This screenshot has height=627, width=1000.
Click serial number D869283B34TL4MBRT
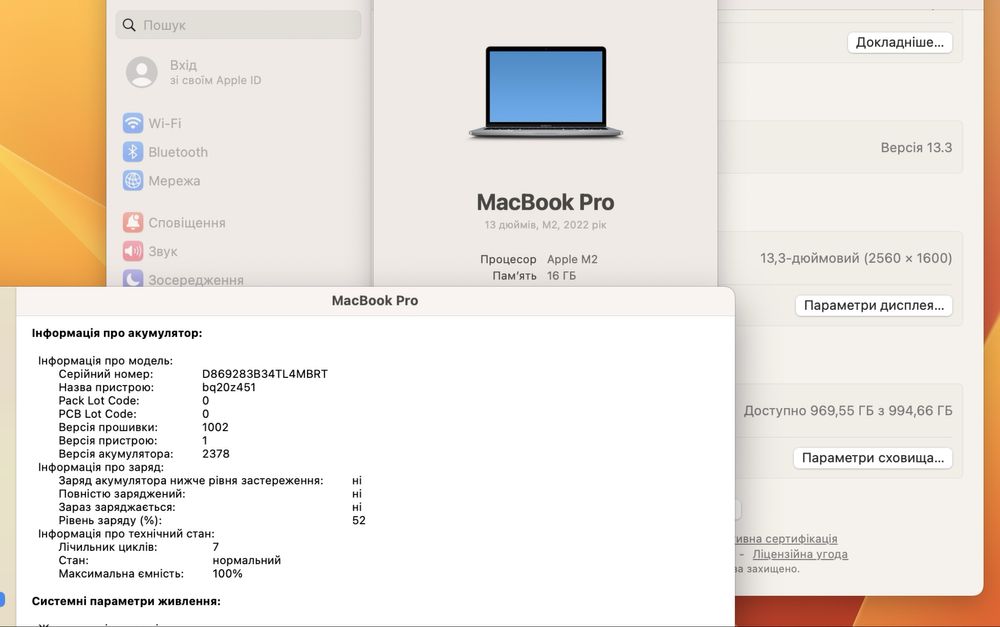tap(265, 374)
